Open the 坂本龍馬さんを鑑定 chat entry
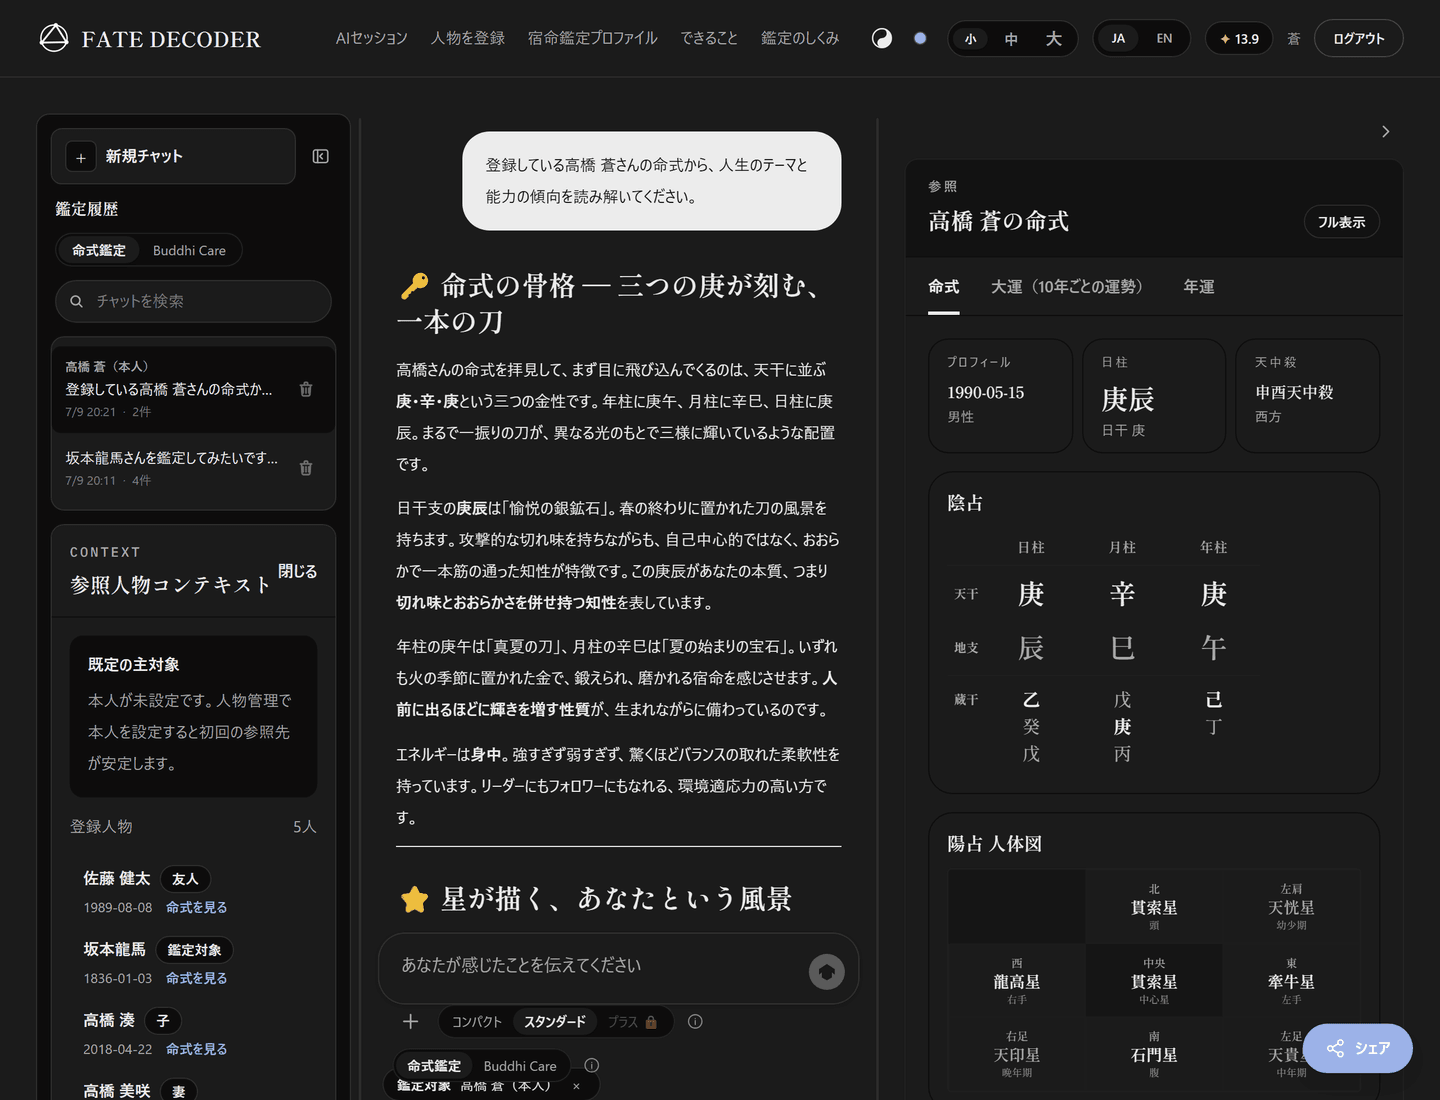1440x1100 pixels. pos(193,467)
